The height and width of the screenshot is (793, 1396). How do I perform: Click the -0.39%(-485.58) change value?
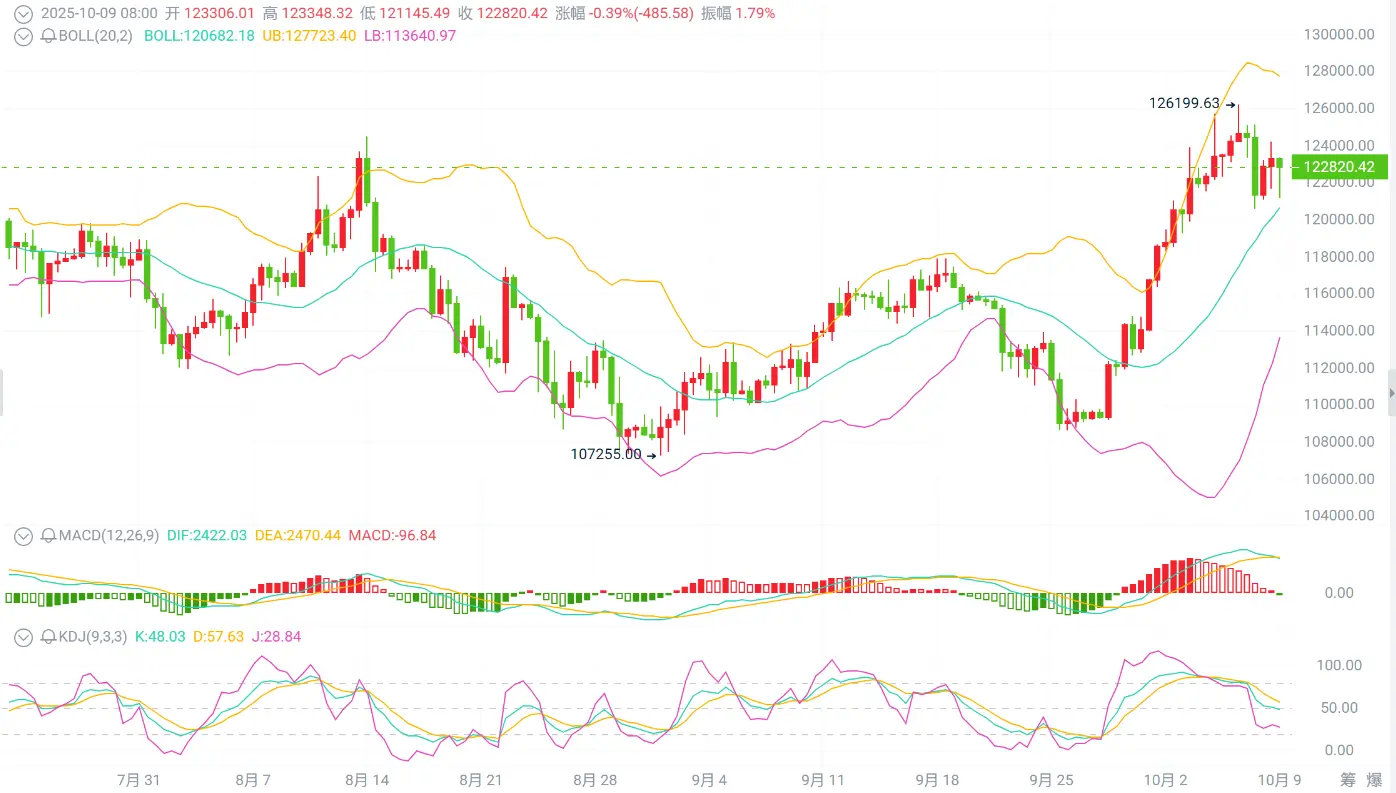(x=640, y=14)
